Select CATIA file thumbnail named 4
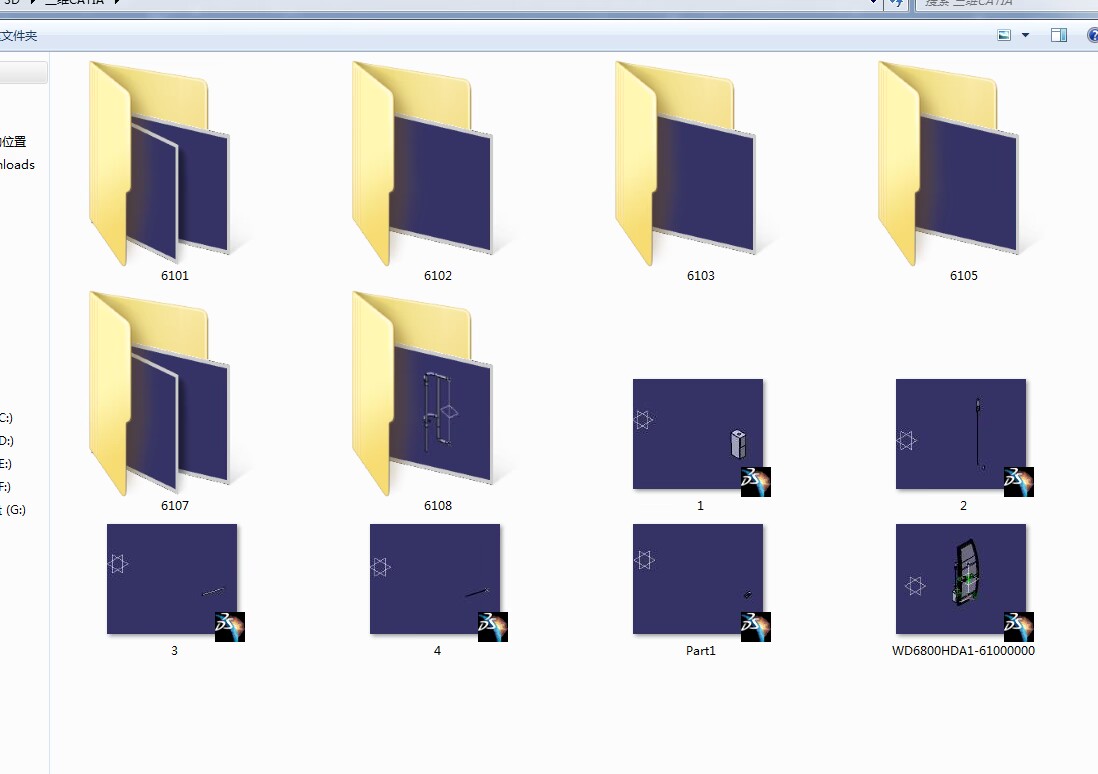1098x774 pixels. pos(438,582)
